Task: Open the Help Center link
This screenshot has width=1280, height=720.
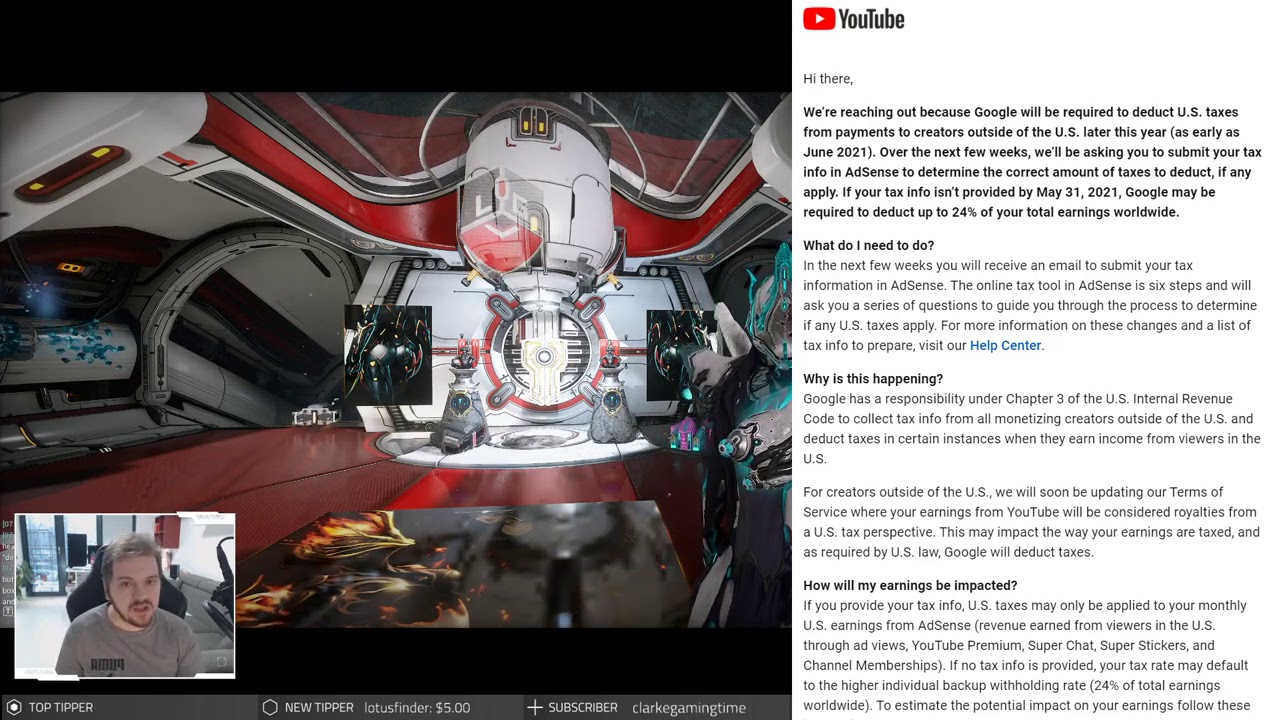Action: (x=1005, y=345)
